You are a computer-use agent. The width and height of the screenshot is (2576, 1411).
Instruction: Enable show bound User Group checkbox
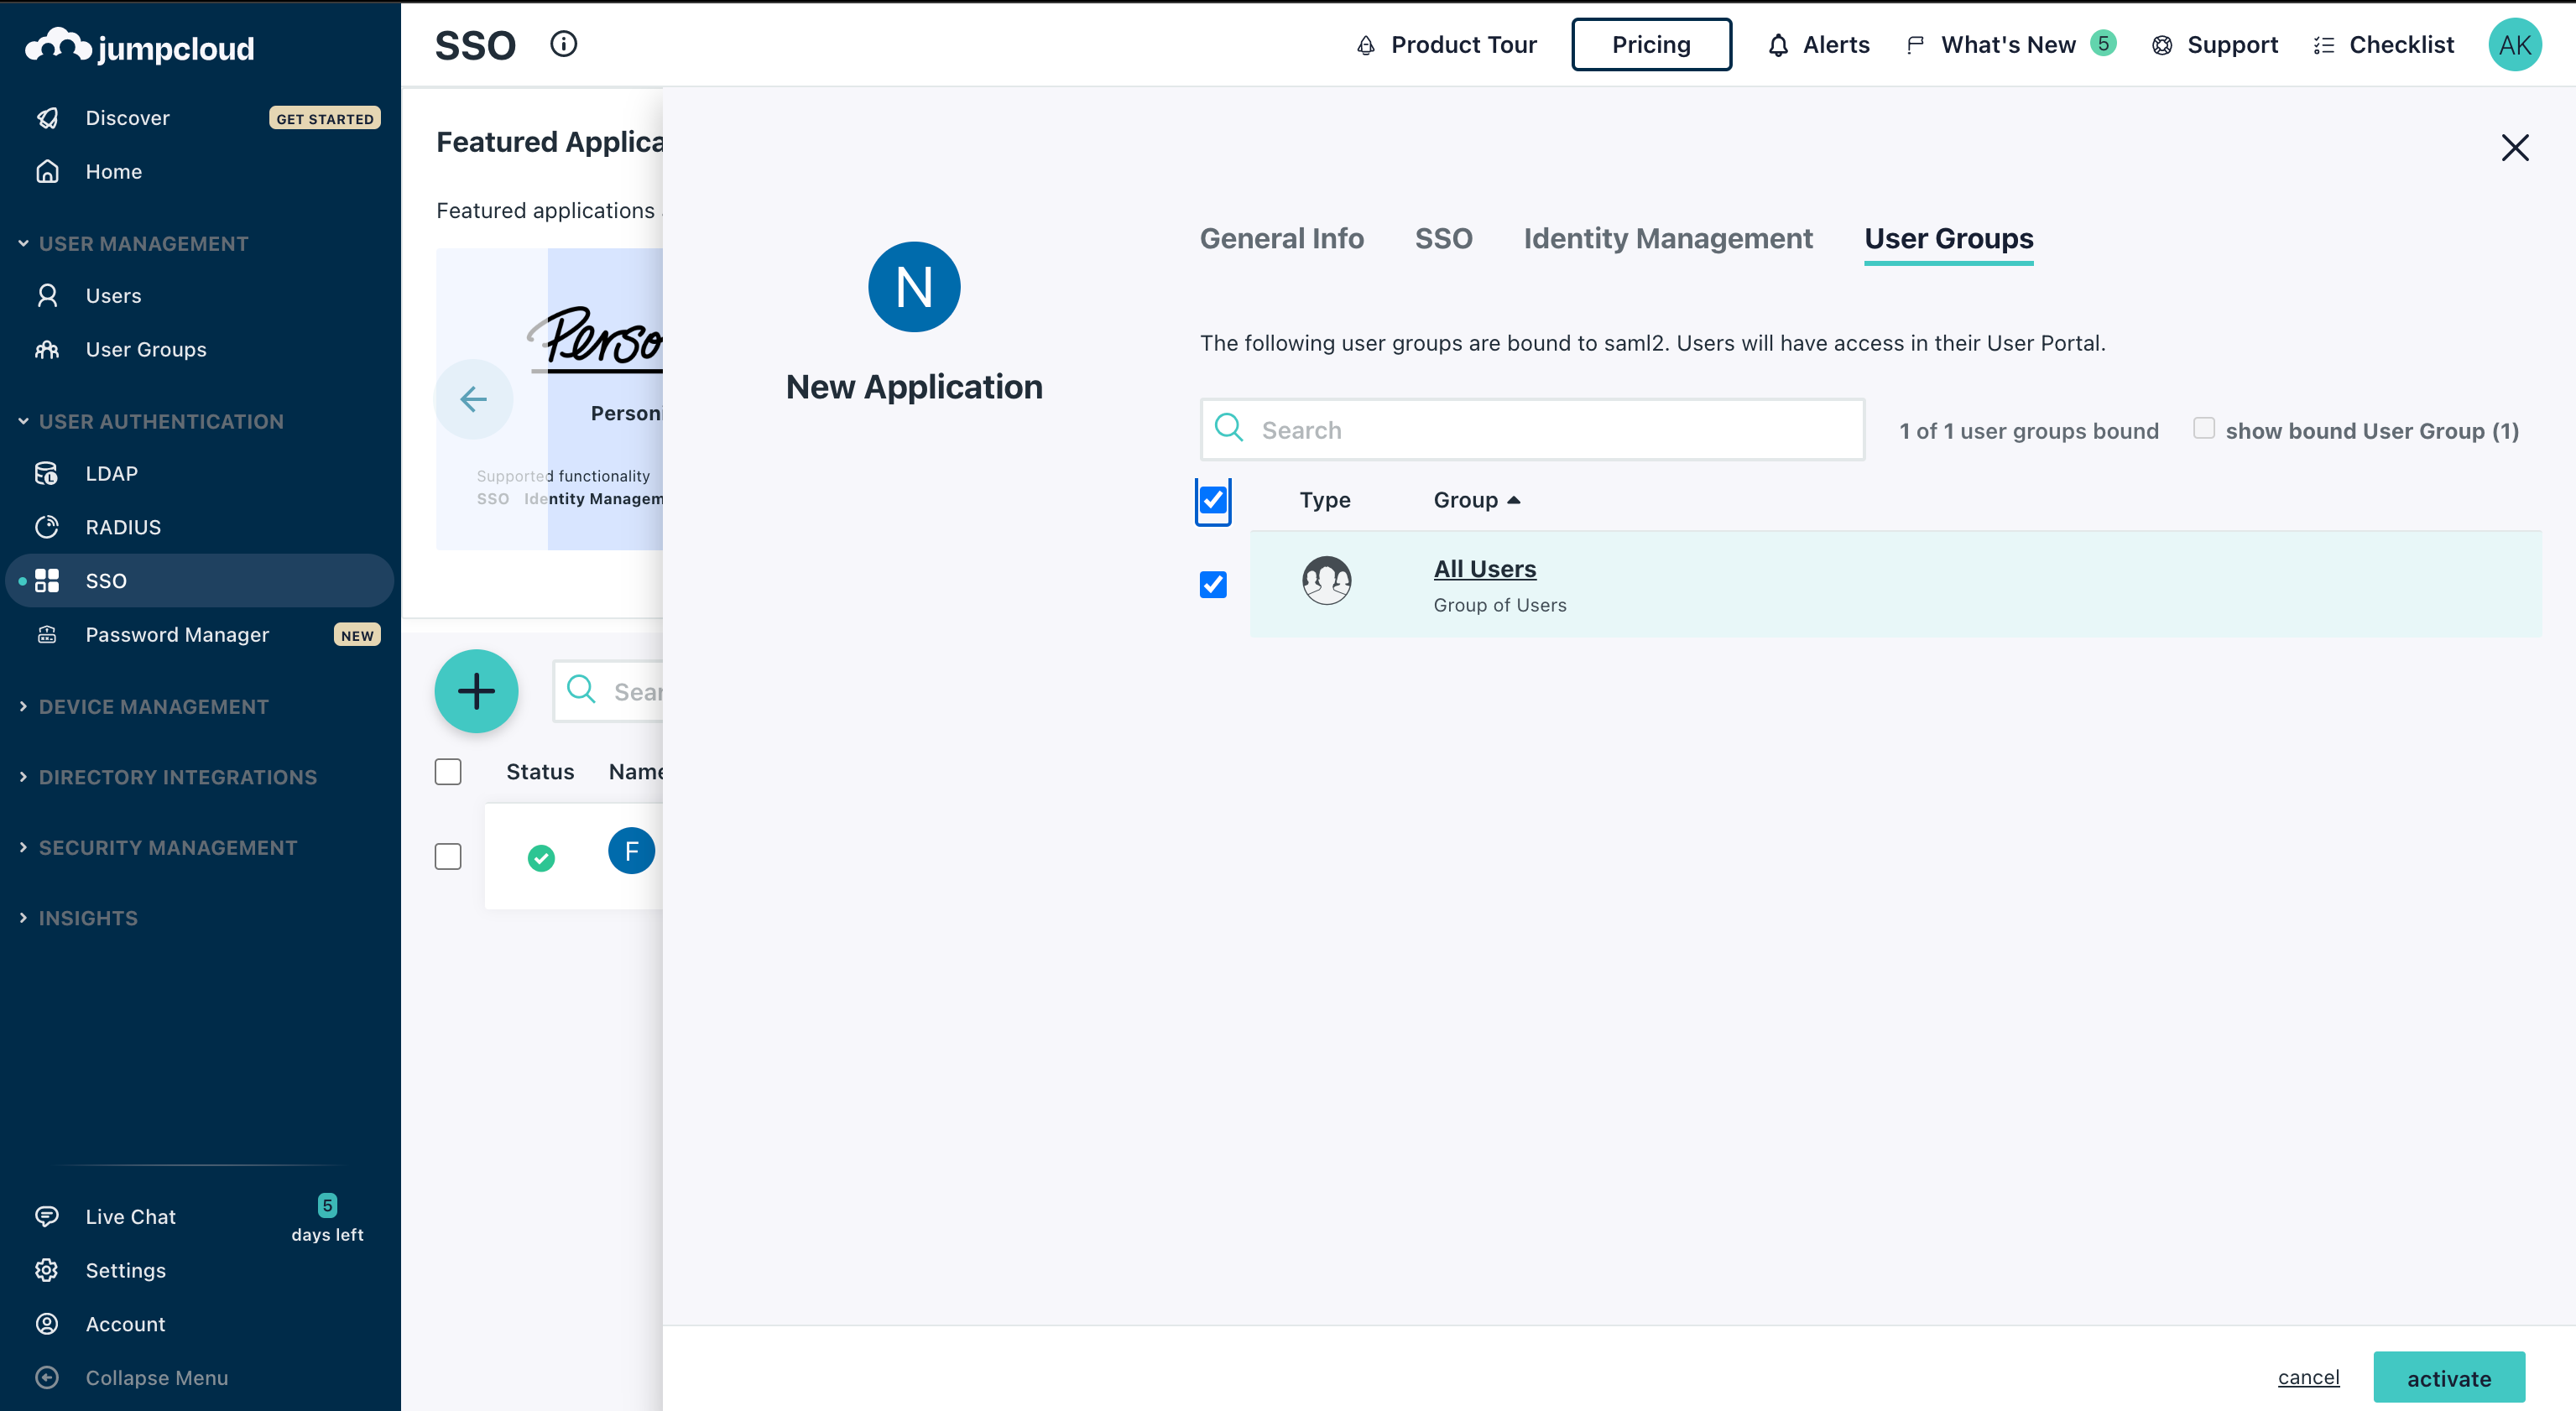click(x=2204, y=429)
